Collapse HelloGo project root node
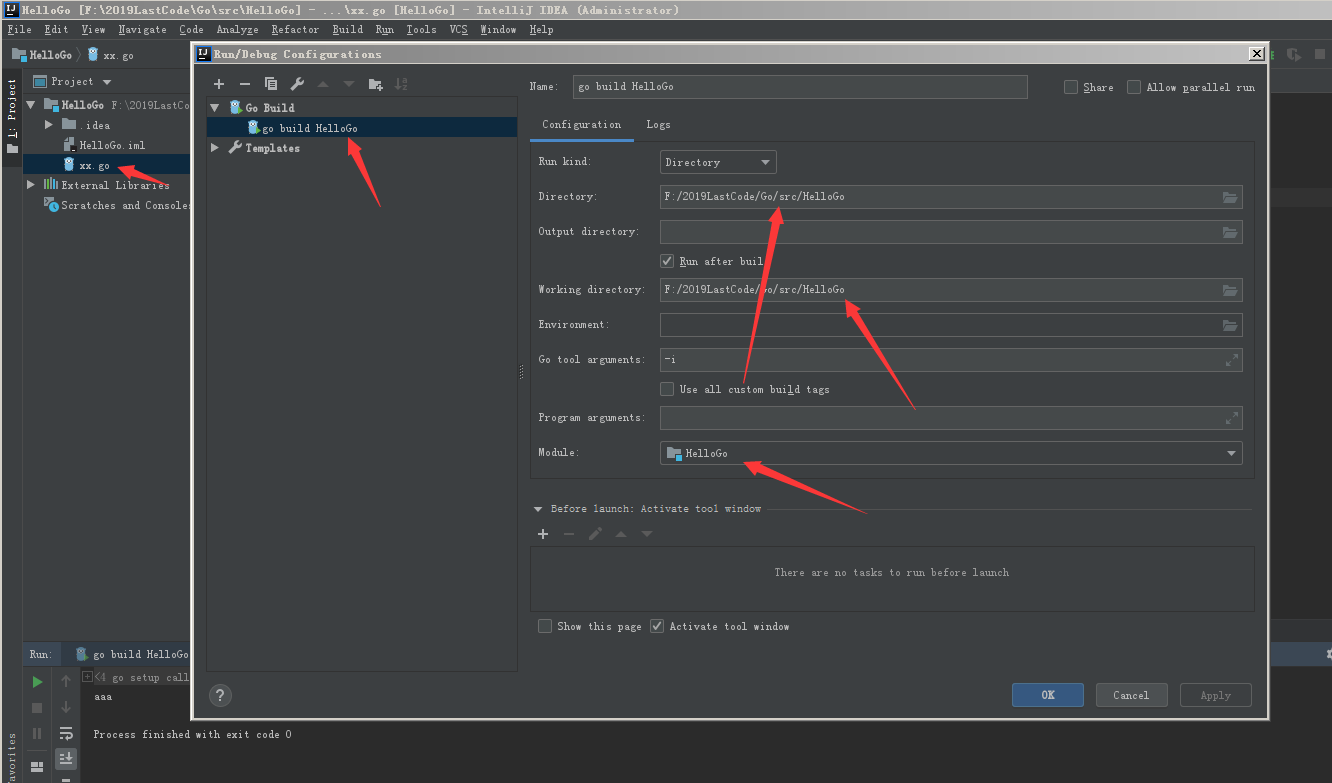1332x783 pixels. pyautogui.click(x=31, y=105)
